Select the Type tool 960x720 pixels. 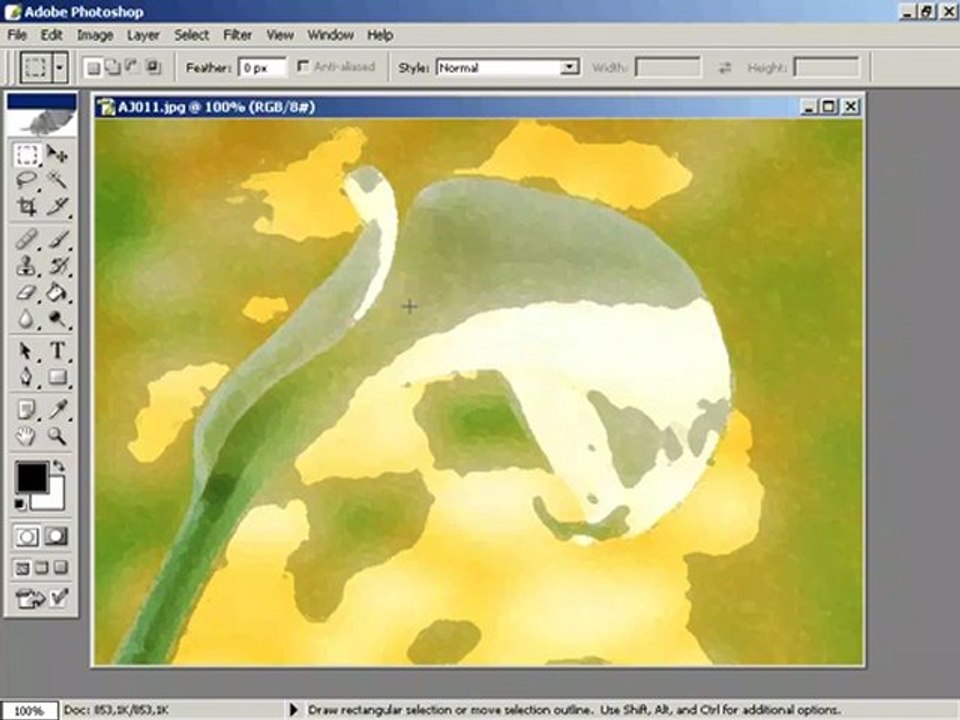point(57,351)
